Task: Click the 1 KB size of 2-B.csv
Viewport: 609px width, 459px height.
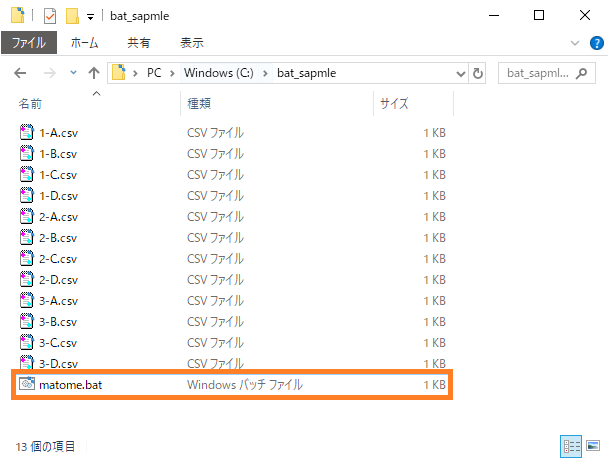Action: pyautogui.click(x=435, y=238)
